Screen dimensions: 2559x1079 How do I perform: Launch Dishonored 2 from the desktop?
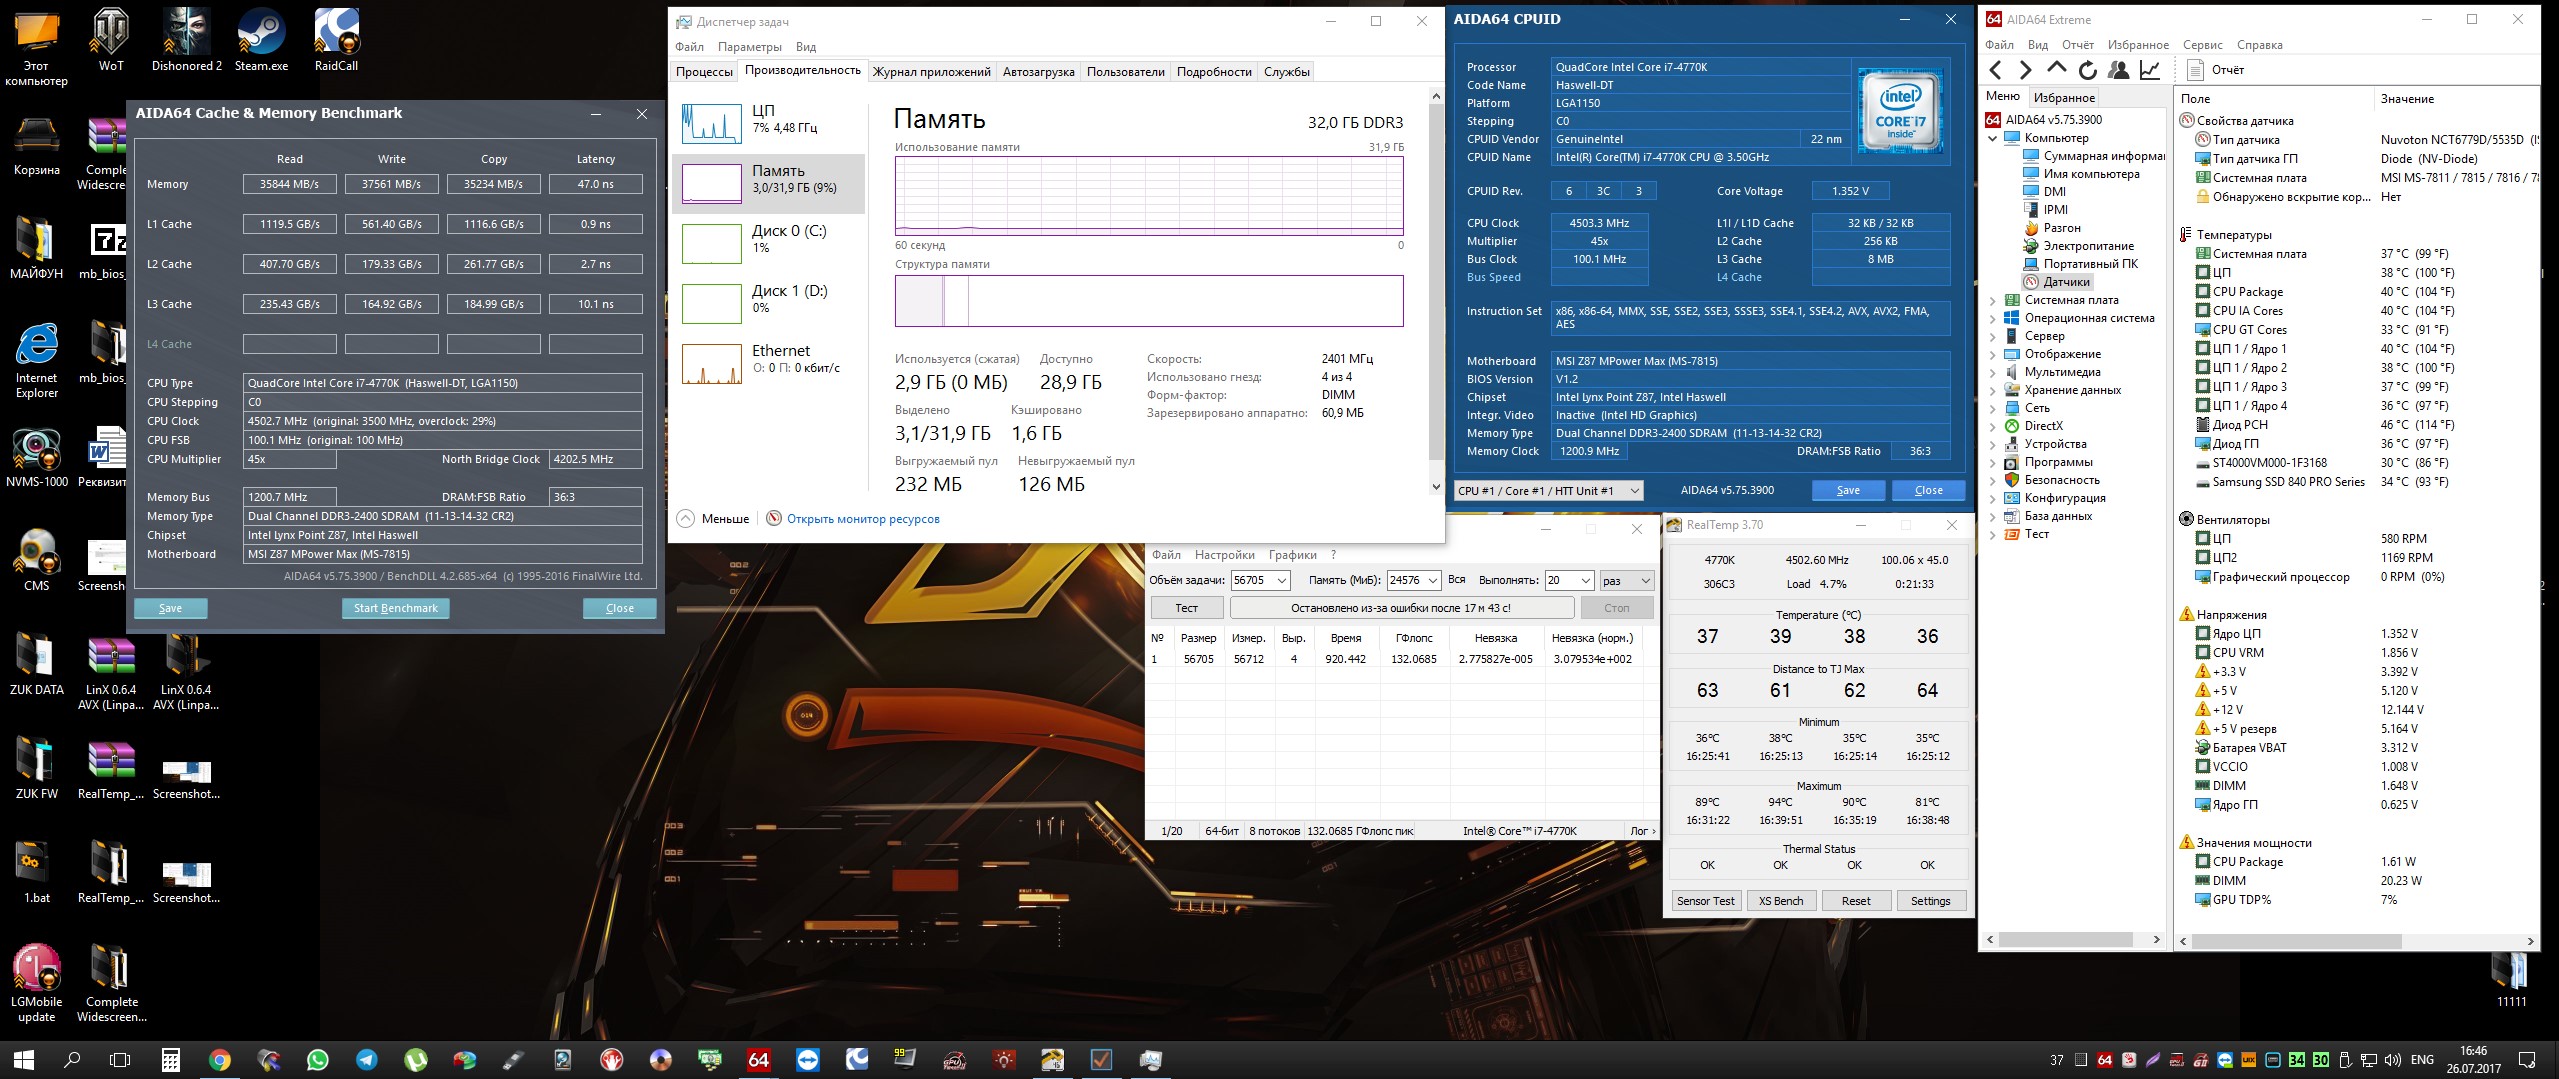click(x=186, y=40)
